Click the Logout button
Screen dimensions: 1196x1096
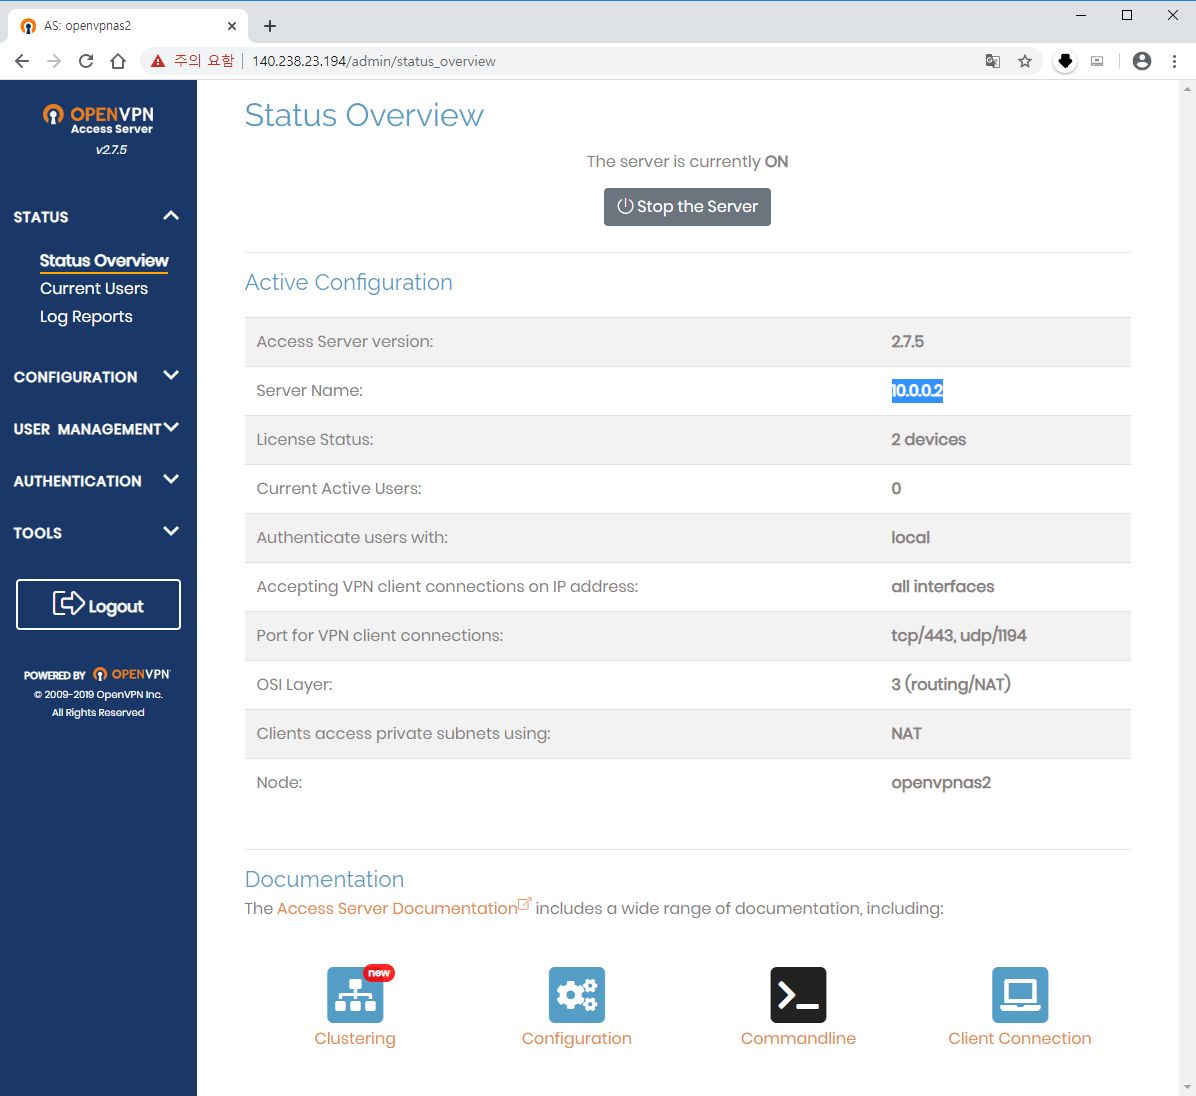98,605
